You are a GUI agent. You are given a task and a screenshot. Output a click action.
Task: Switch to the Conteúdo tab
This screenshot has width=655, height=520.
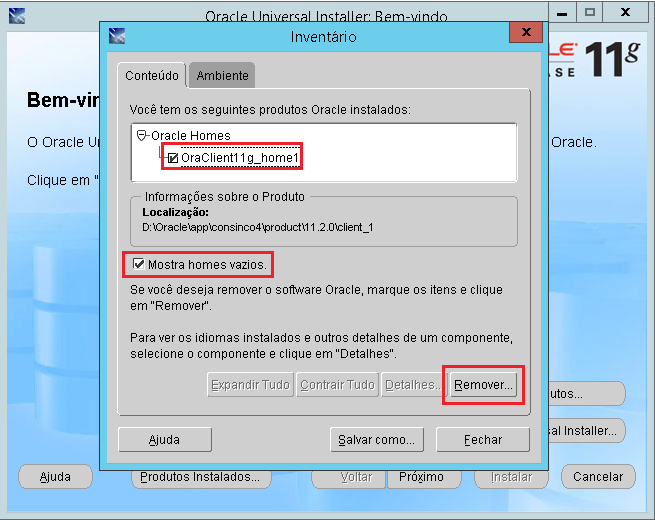[x=152, y=76]
